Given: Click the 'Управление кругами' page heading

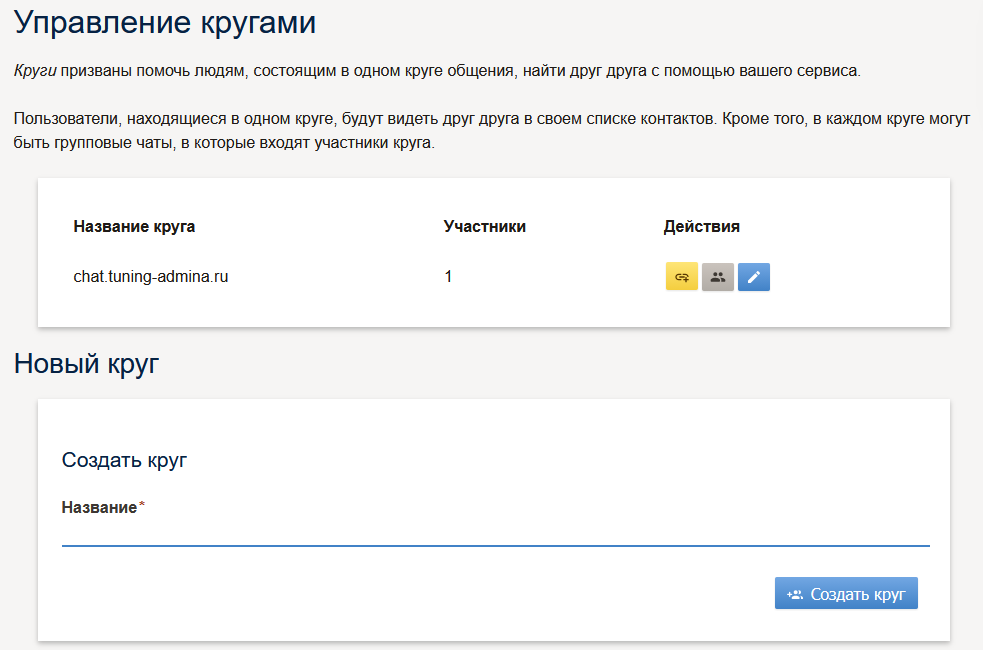Looking at the screenshot, I should tap(165, 23).
